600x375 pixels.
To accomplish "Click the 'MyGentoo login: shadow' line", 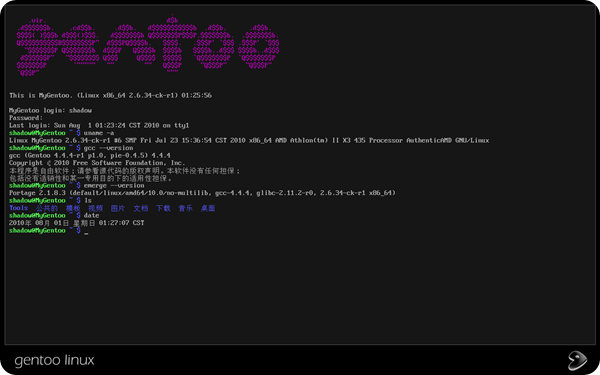I will [x=50, y=111].
